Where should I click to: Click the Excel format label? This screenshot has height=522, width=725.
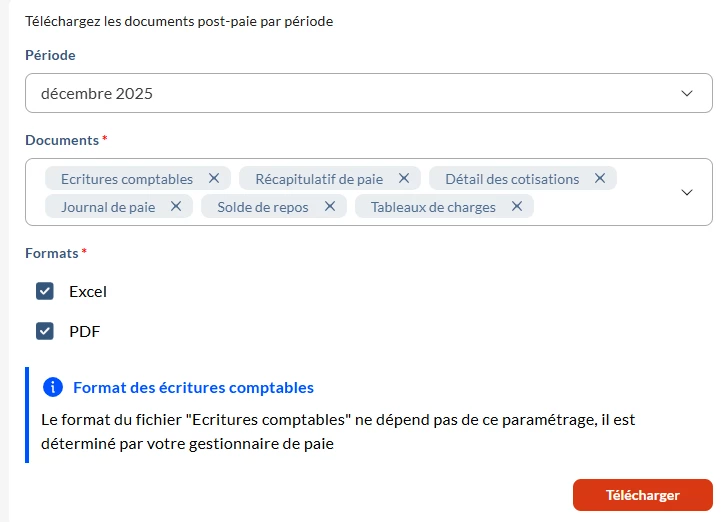coord(88,292)
